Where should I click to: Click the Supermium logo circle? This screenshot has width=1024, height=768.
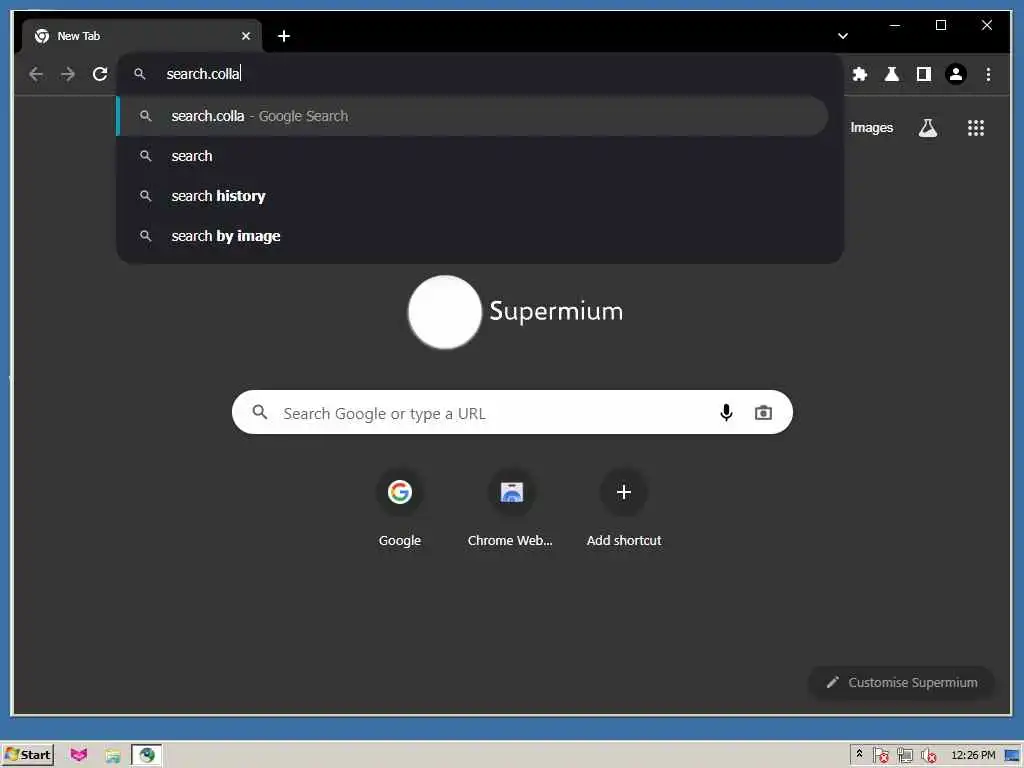coord(445,312)
